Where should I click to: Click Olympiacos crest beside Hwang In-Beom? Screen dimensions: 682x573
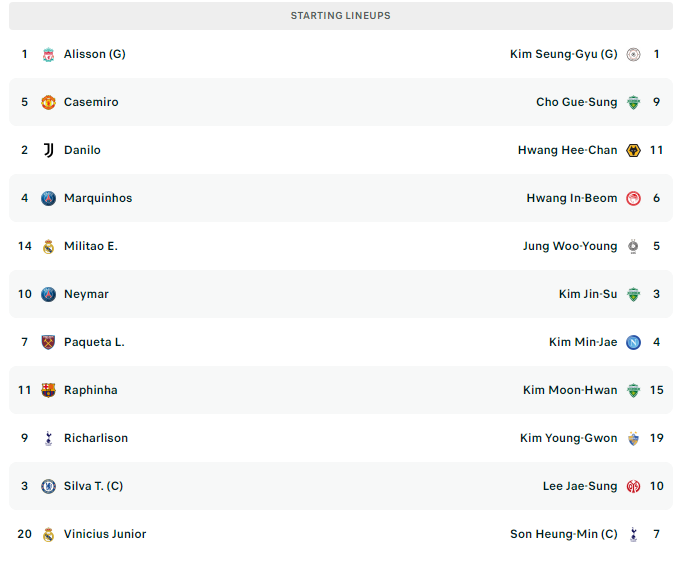[x=633, y=198]
